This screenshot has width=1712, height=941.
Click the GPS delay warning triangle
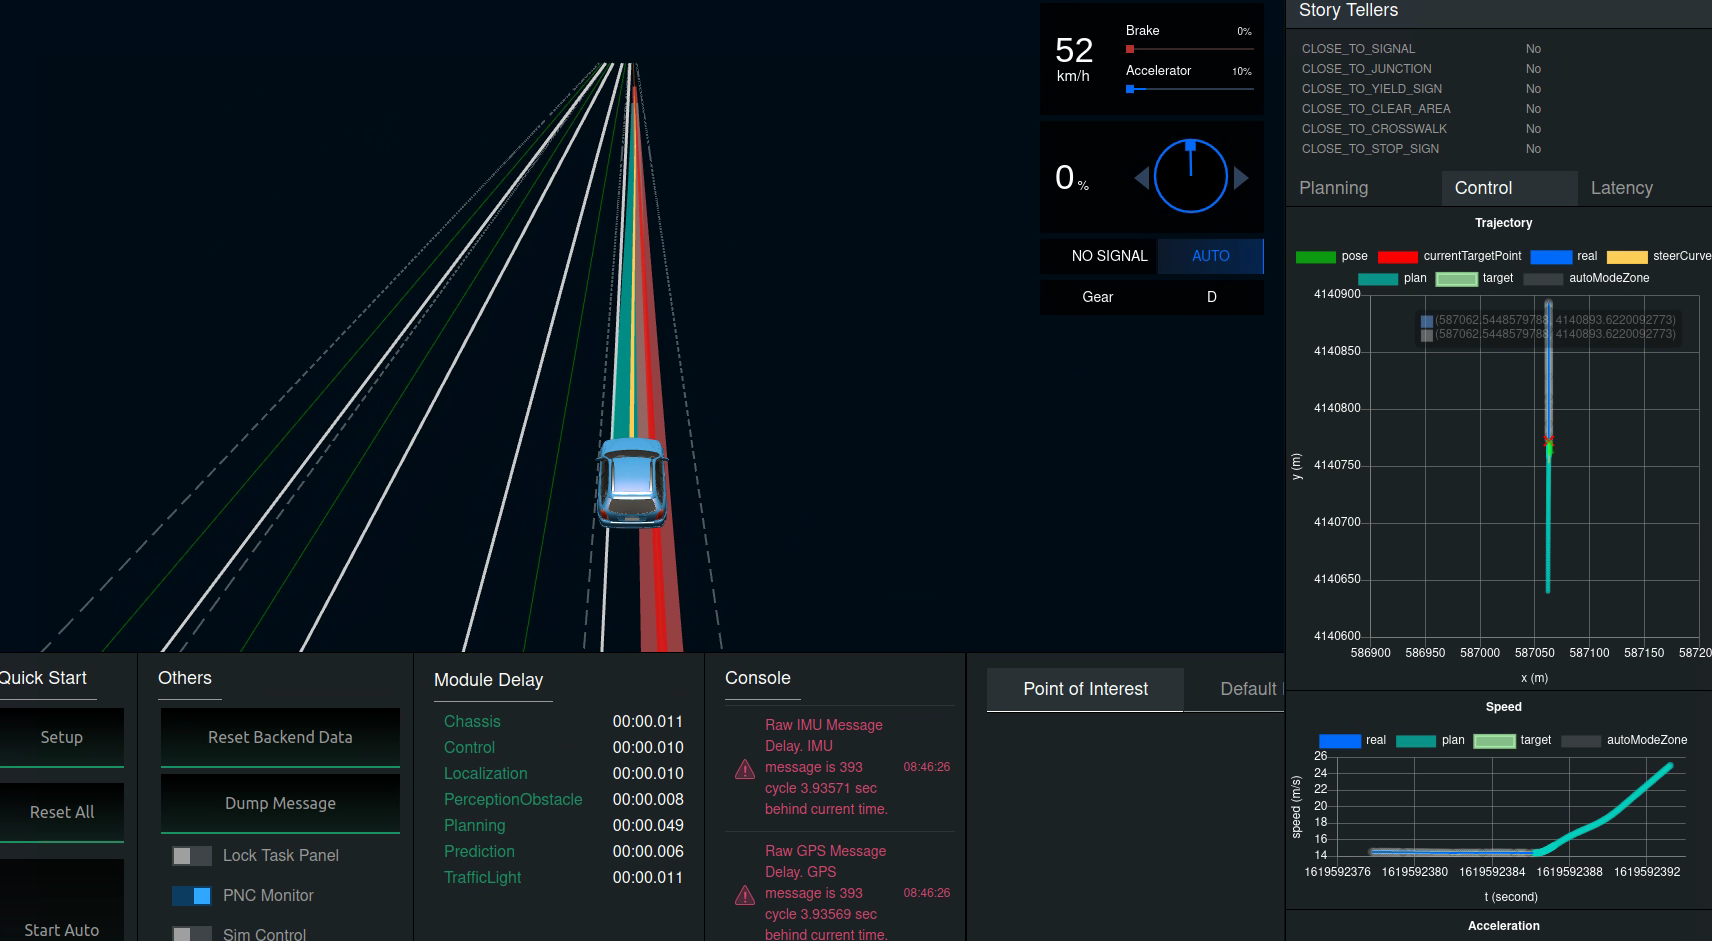click(x=745, y=895)
